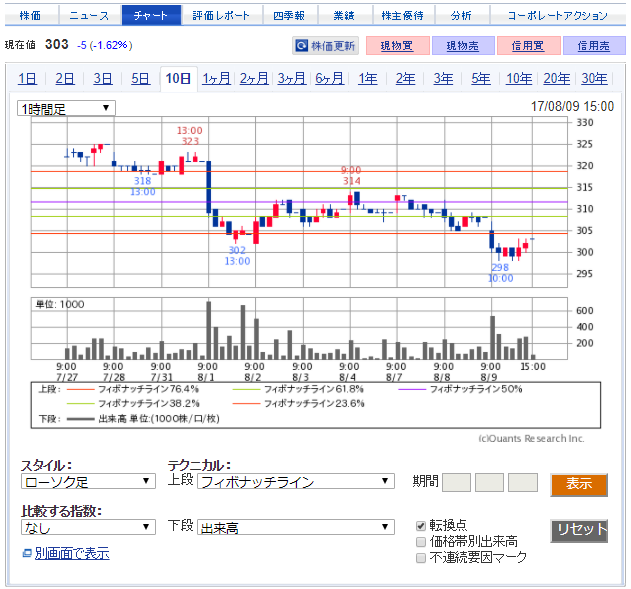Viewport: 631px width, 589px height.
Task: Open the 比較する指数 なし dropdown
Action: (88, 527)
